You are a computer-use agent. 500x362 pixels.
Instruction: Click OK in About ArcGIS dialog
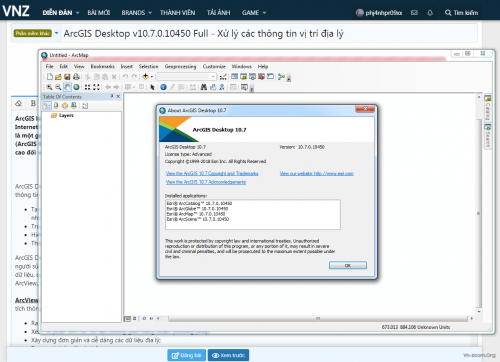tap(348, 265)
